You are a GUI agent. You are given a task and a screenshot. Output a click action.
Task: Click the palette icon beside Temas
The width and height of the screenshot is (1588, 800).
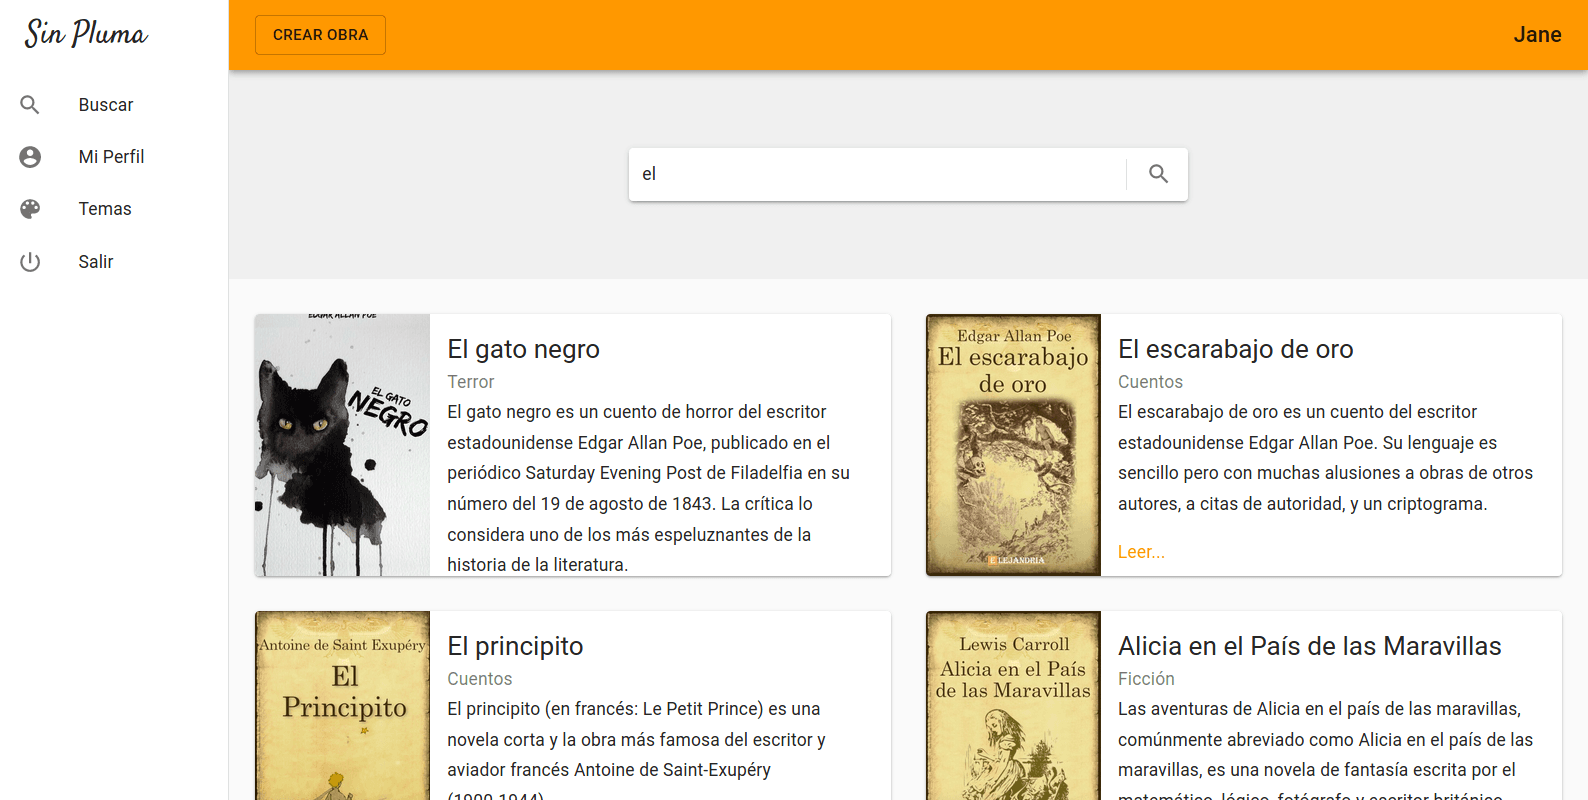[x=30, y=209]
